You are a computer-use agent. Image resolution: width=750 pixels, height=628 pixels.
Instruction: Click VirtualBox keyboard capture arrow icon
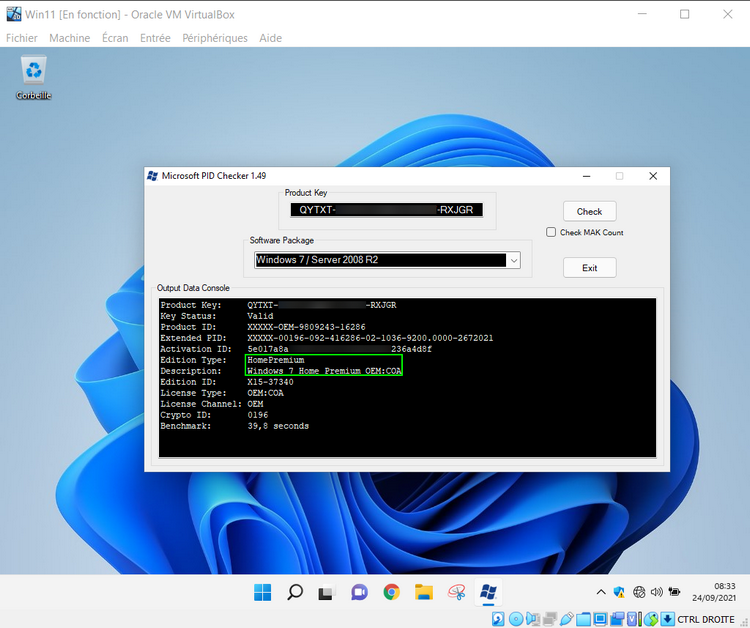[x=668, y=619]
